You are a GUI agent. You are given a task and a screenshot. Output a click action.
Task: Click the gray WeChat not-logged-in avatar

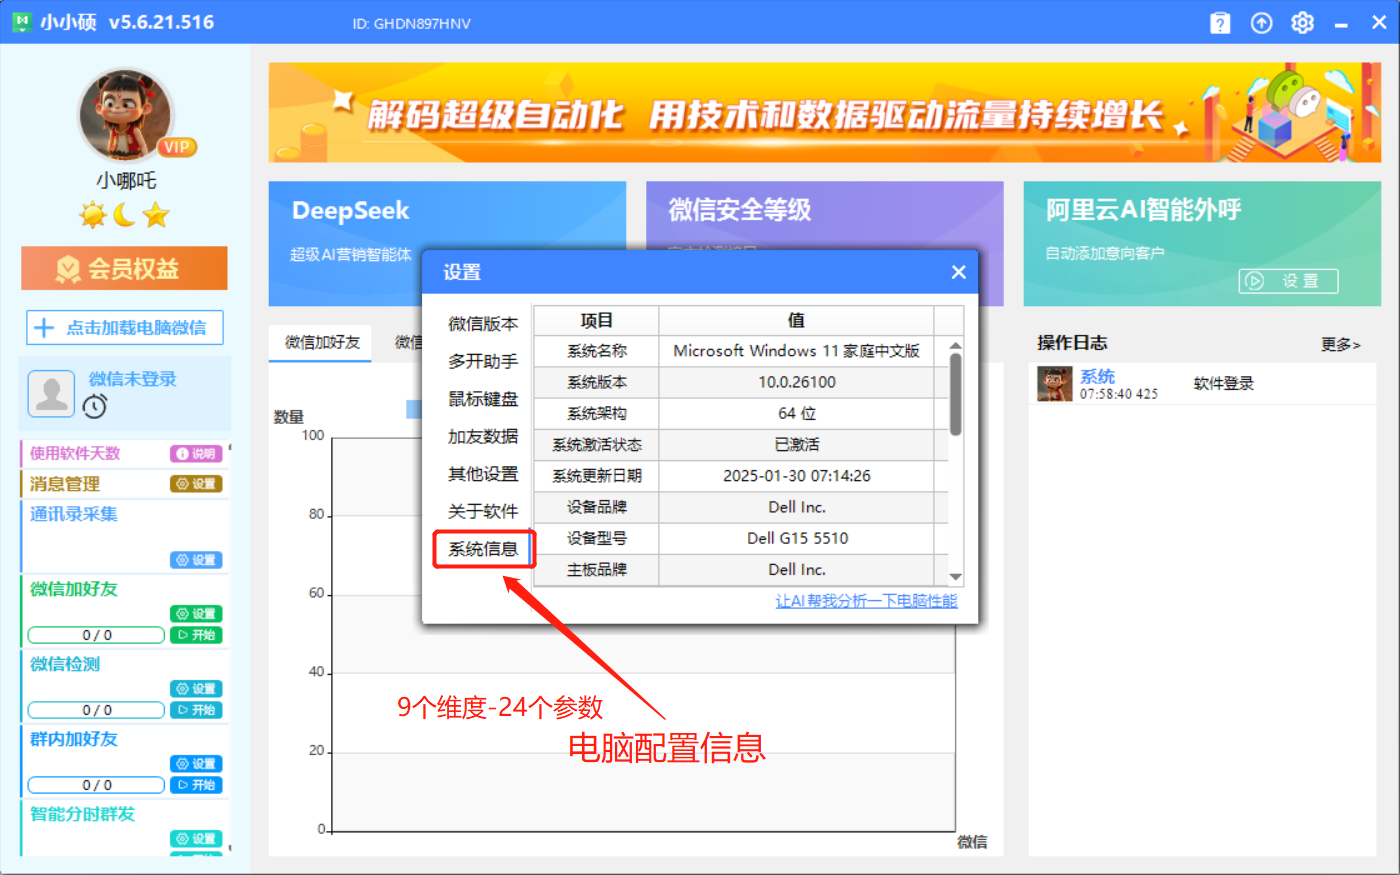point(51,393)
